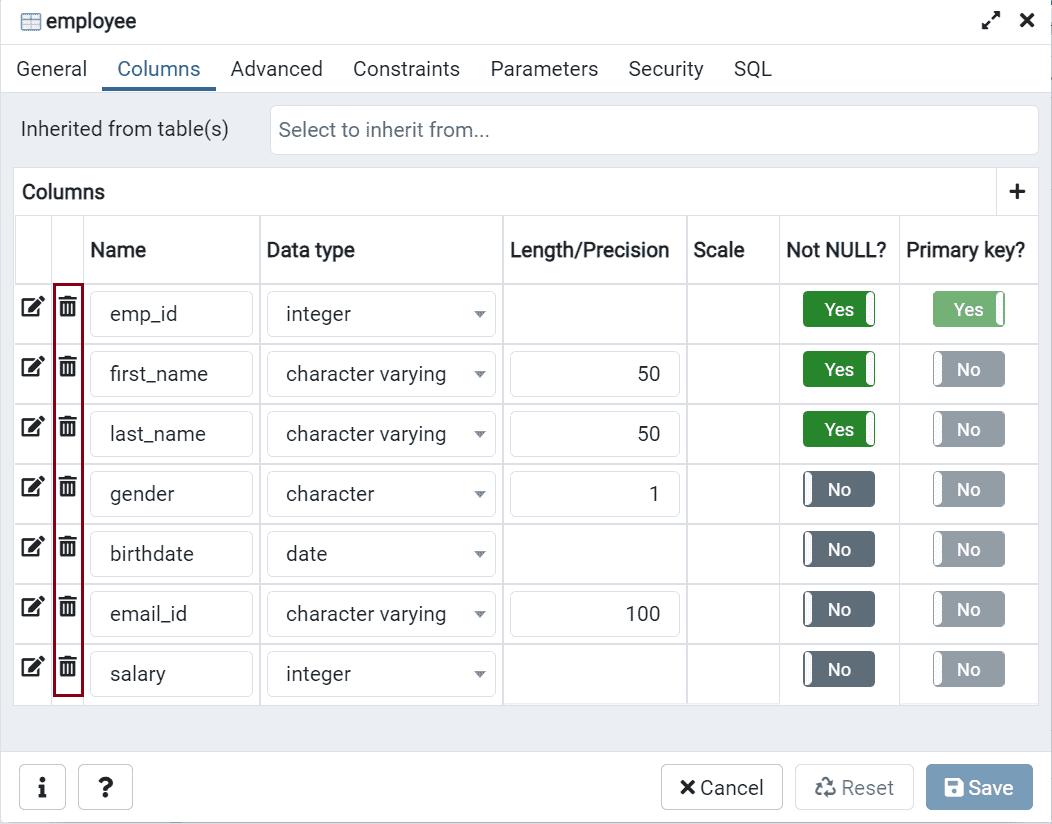Open edit icon for the gender column
The height and width of the screenshot is (824, 1052).
tap(32, 487)
